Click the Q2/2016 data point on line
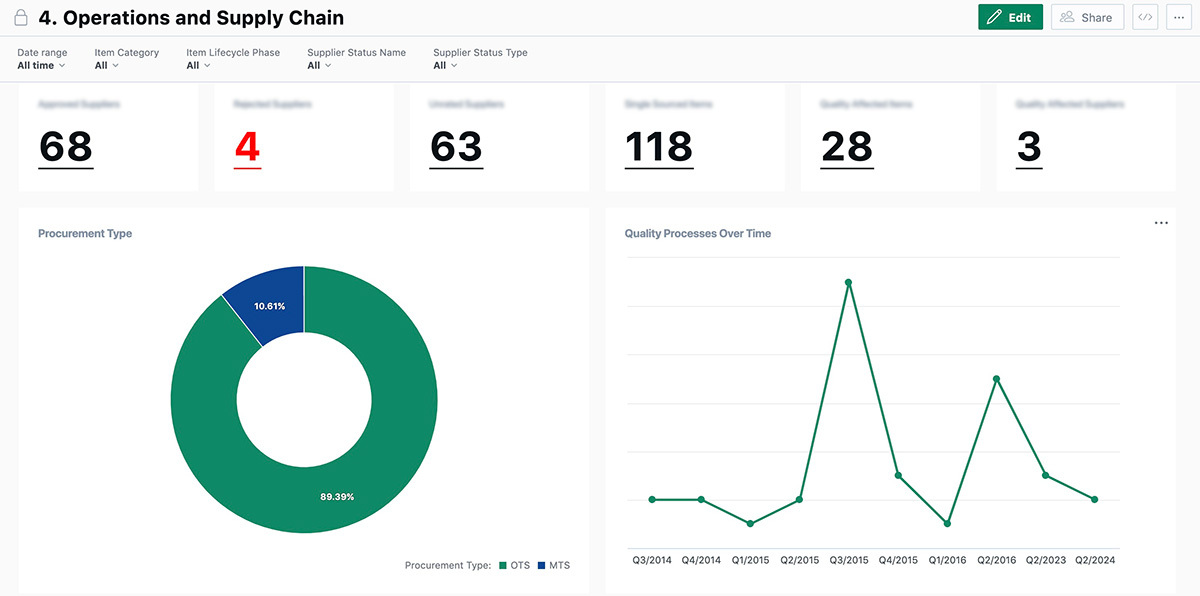Screen dimensions: 1200x596 (x=996, y=379)
